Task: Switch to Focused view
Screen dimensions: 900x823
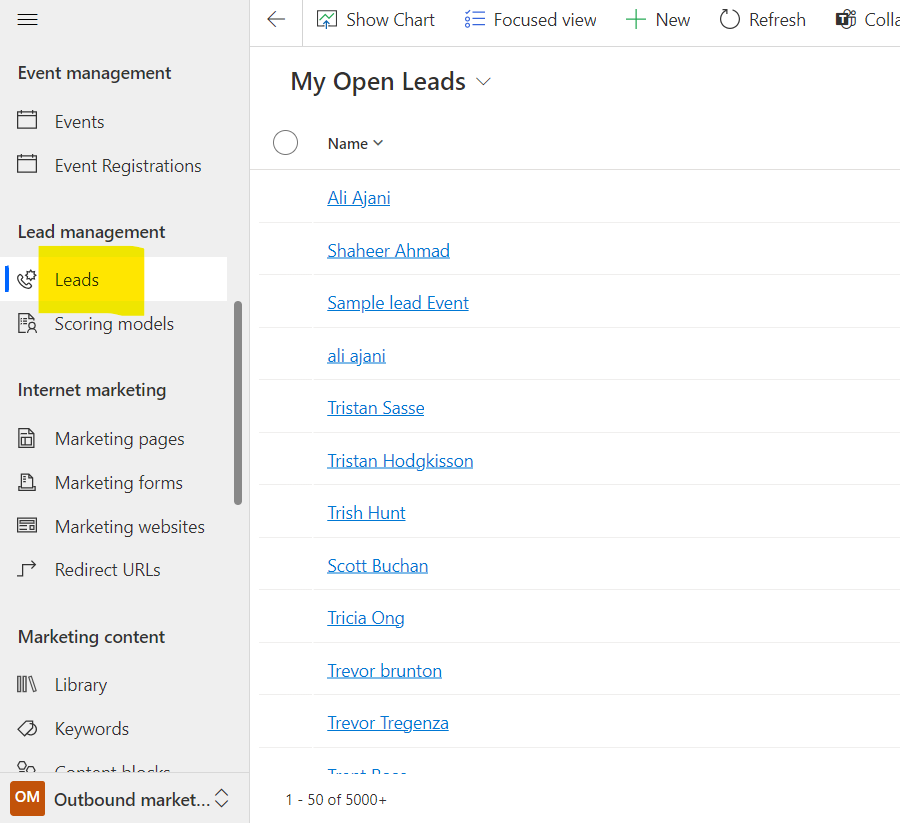Action: pyautogui.click(x=530, y=20)
